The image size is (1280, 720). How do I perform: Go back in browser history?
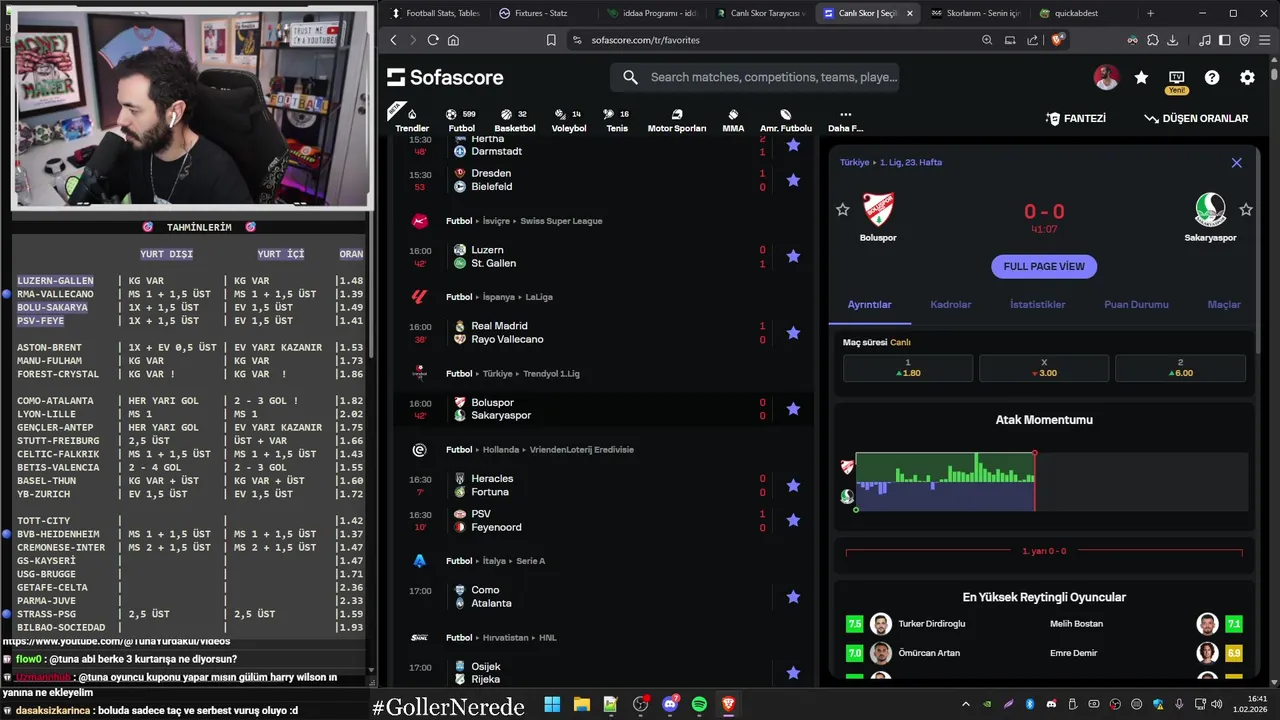coord(393,40)
